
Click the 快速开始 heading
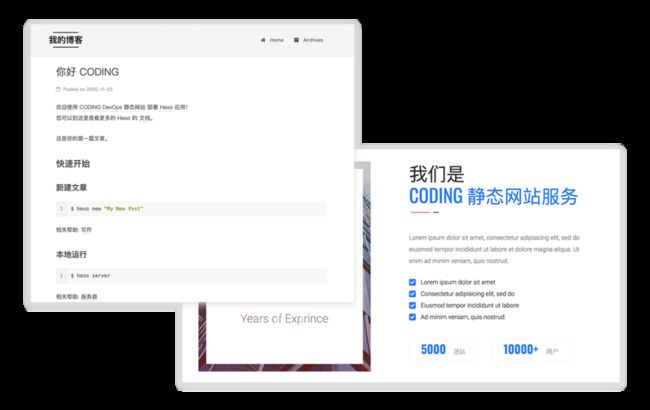(x=73, y=163)
